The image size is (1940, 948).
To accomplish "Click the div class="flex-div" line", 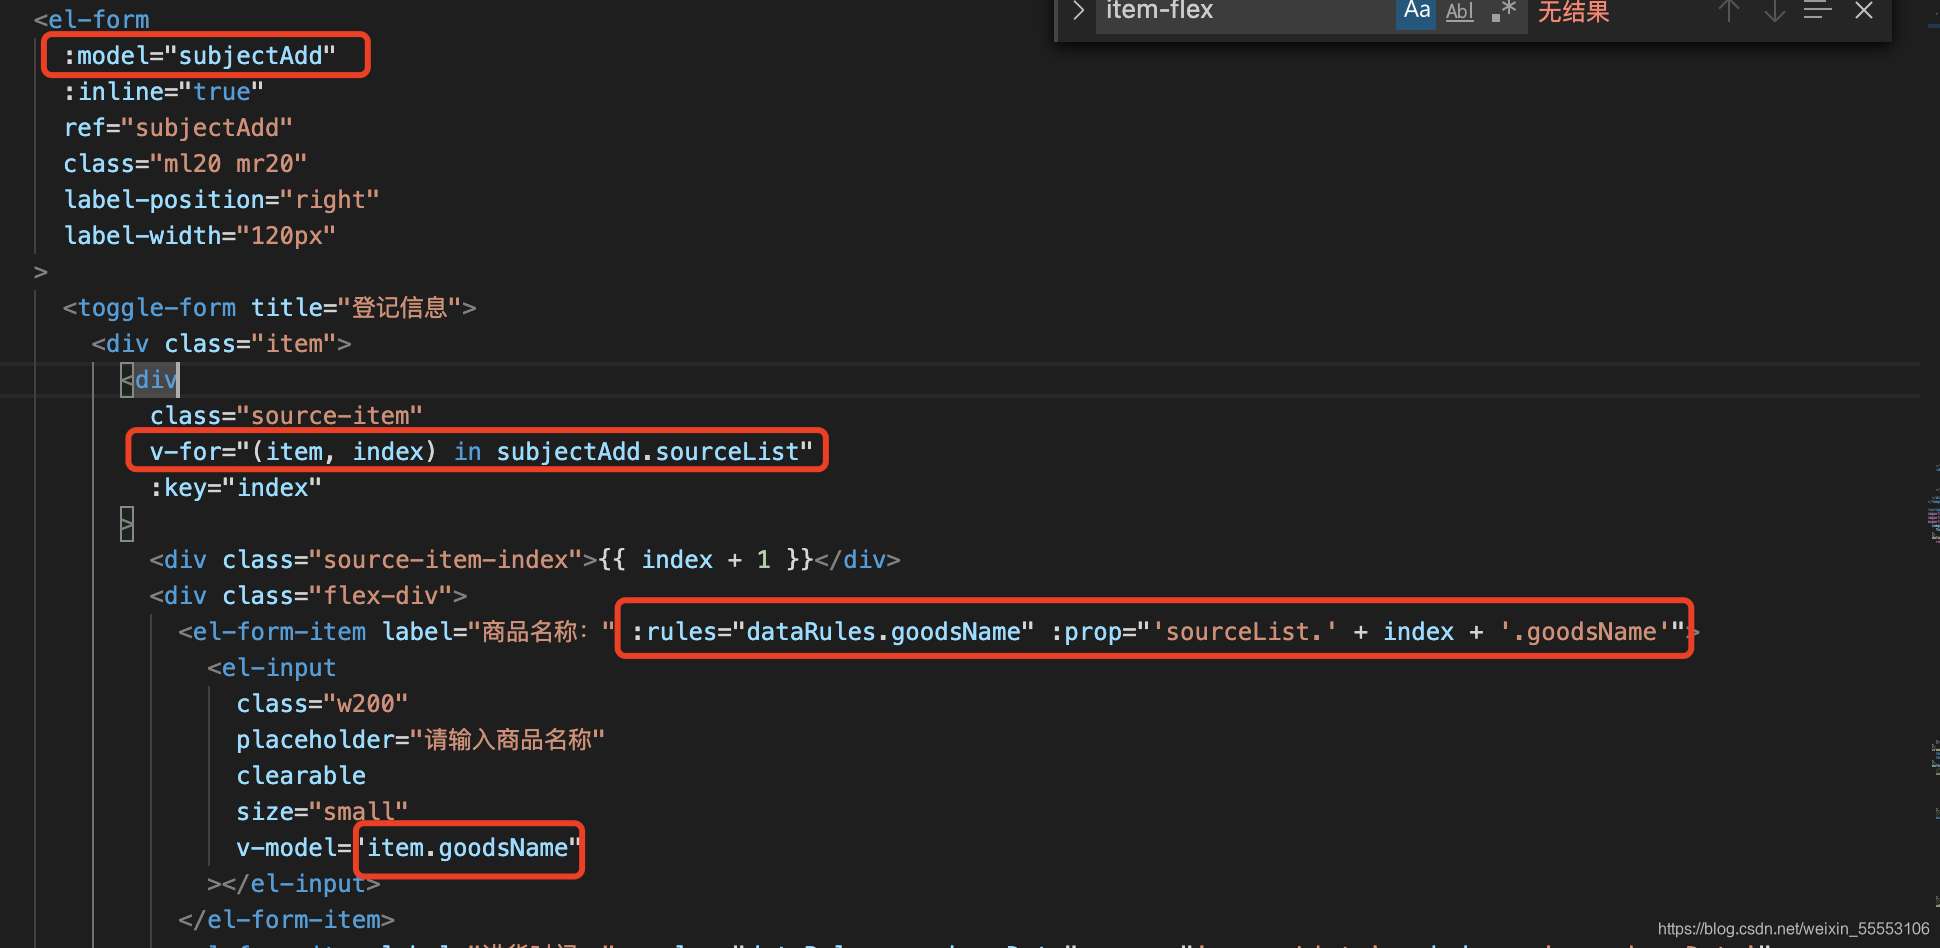I will pos(308,596).
